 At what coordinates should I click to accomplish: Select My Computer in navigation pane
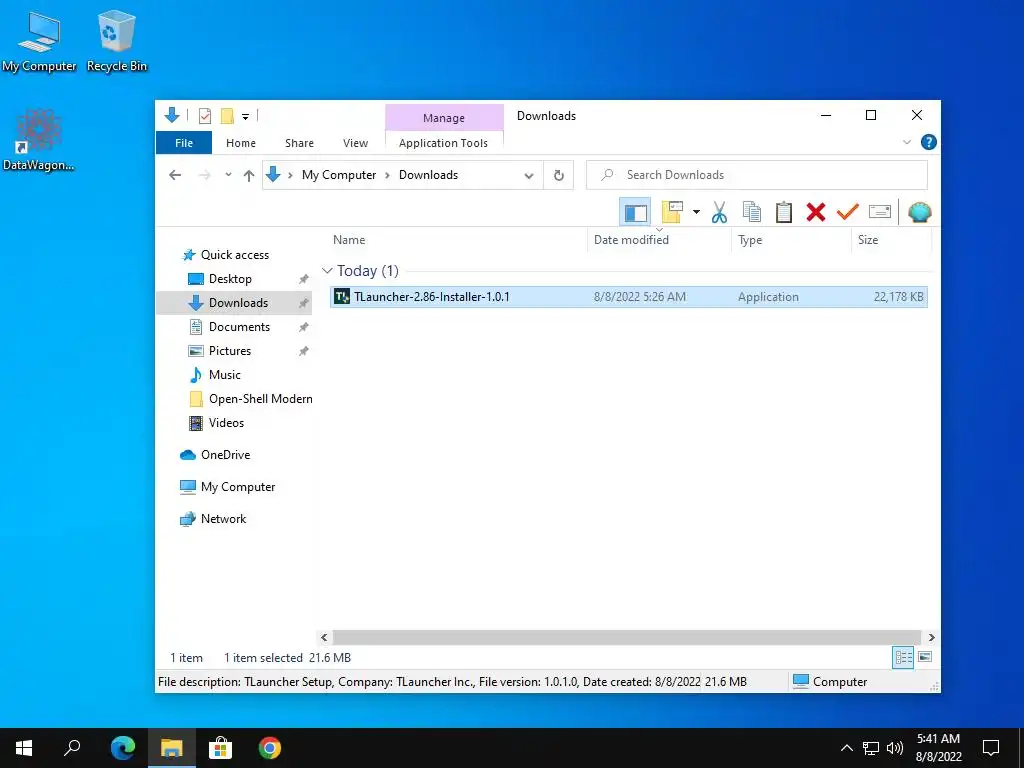pos(238,487)
